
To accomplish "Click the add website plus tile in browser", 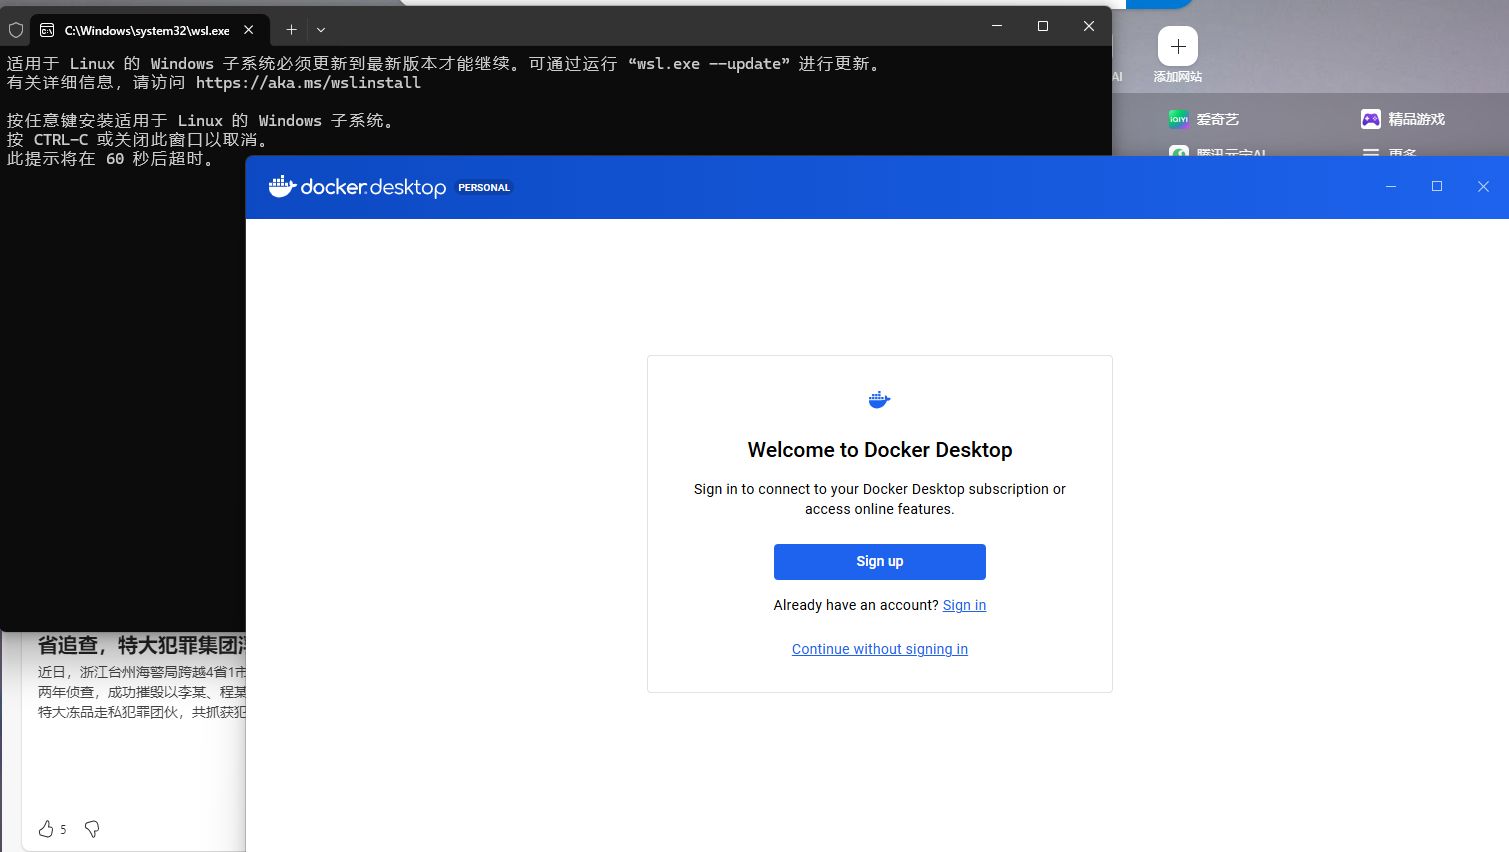I will (1178, 46).
